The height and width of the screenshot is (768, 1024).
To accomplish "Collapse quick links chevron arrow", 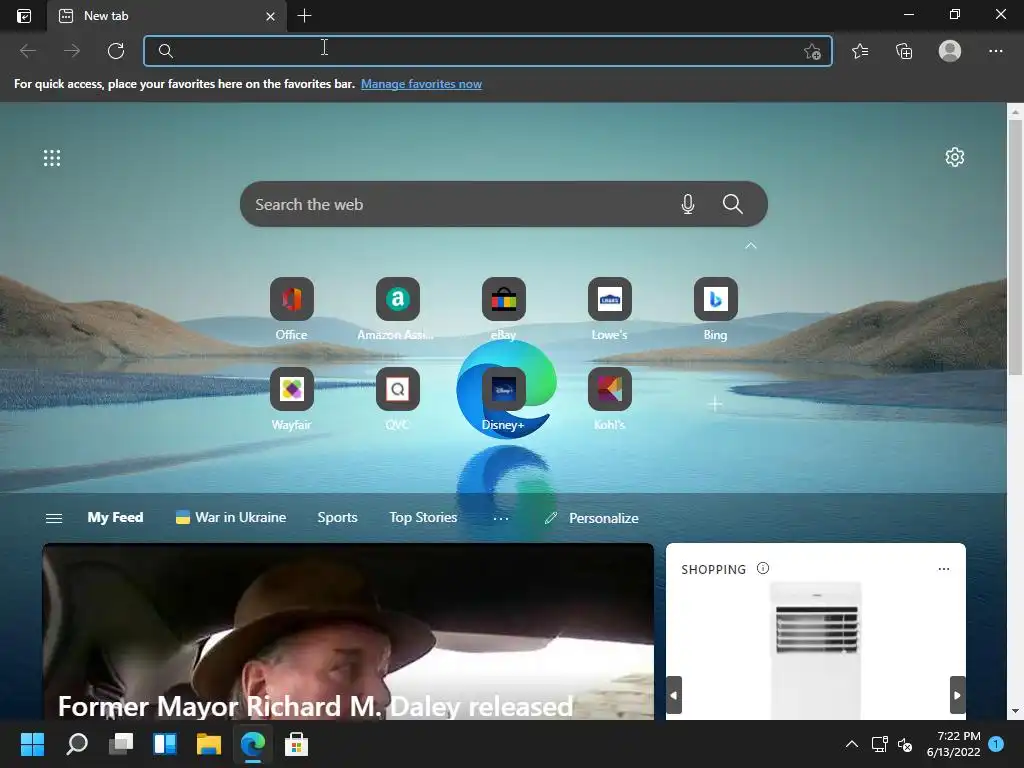I will coord(751,246).
